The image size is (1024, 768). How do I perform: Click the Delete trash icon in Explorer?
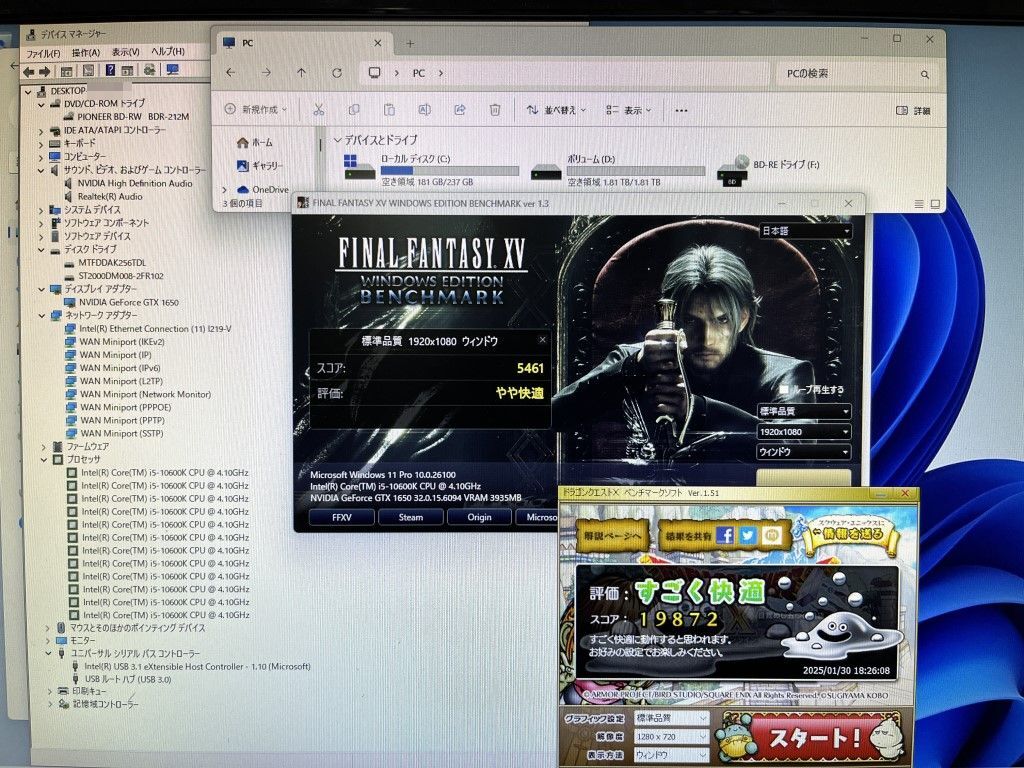tap(495, 110)
